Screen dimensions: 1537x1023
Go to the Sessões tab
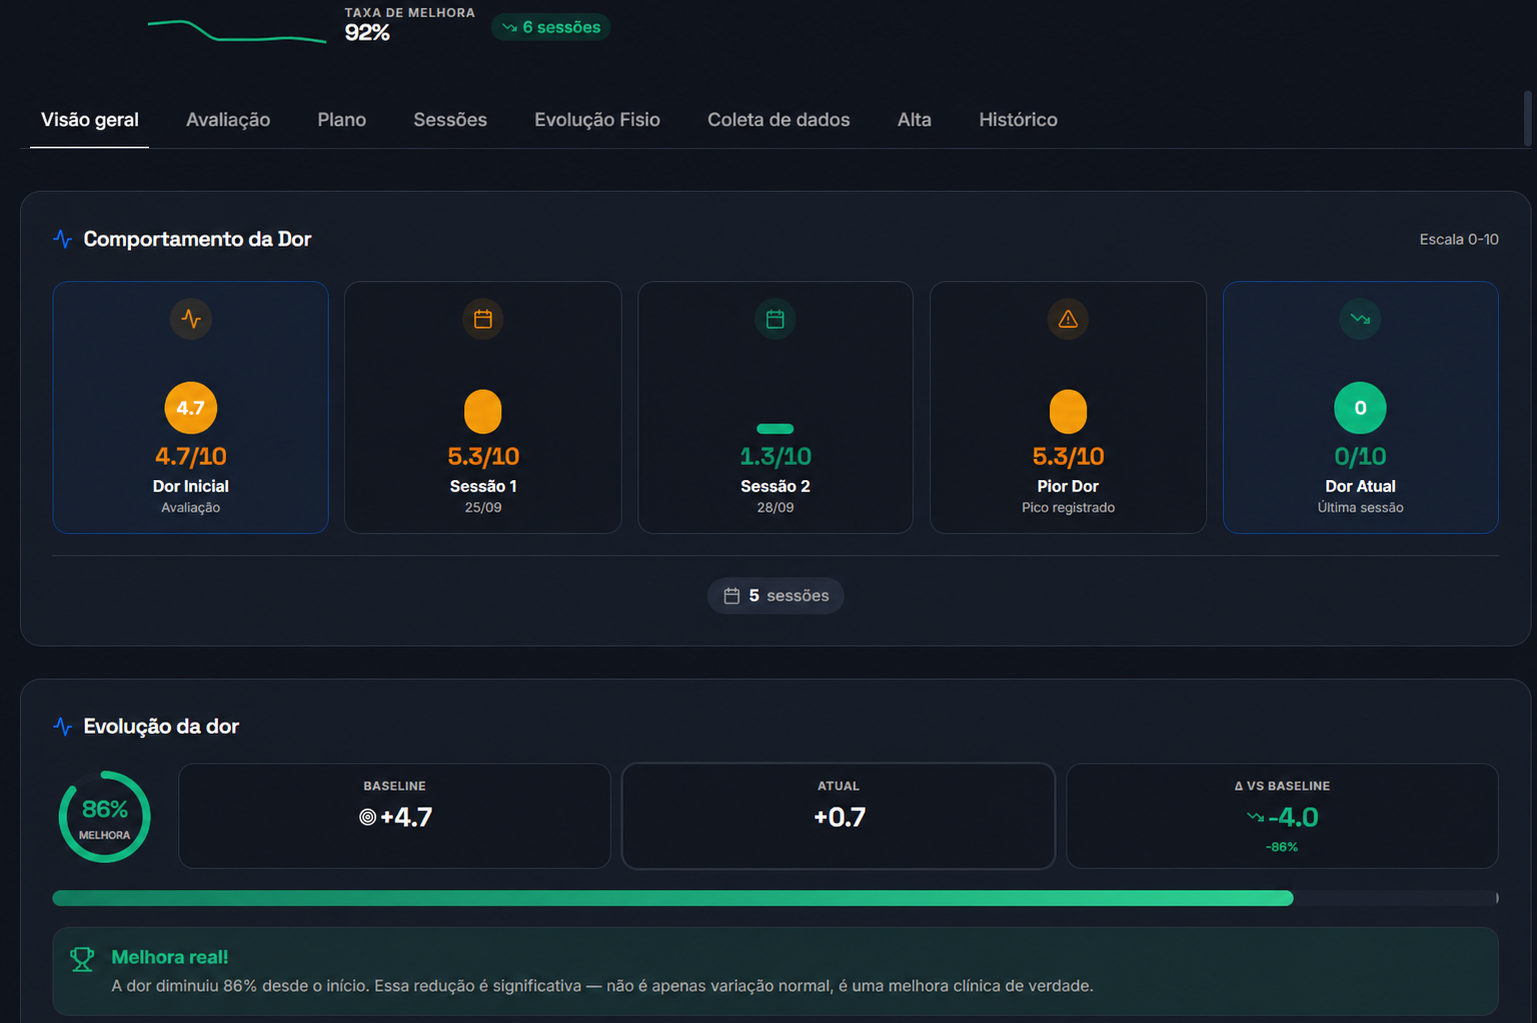tap(450, 120)
